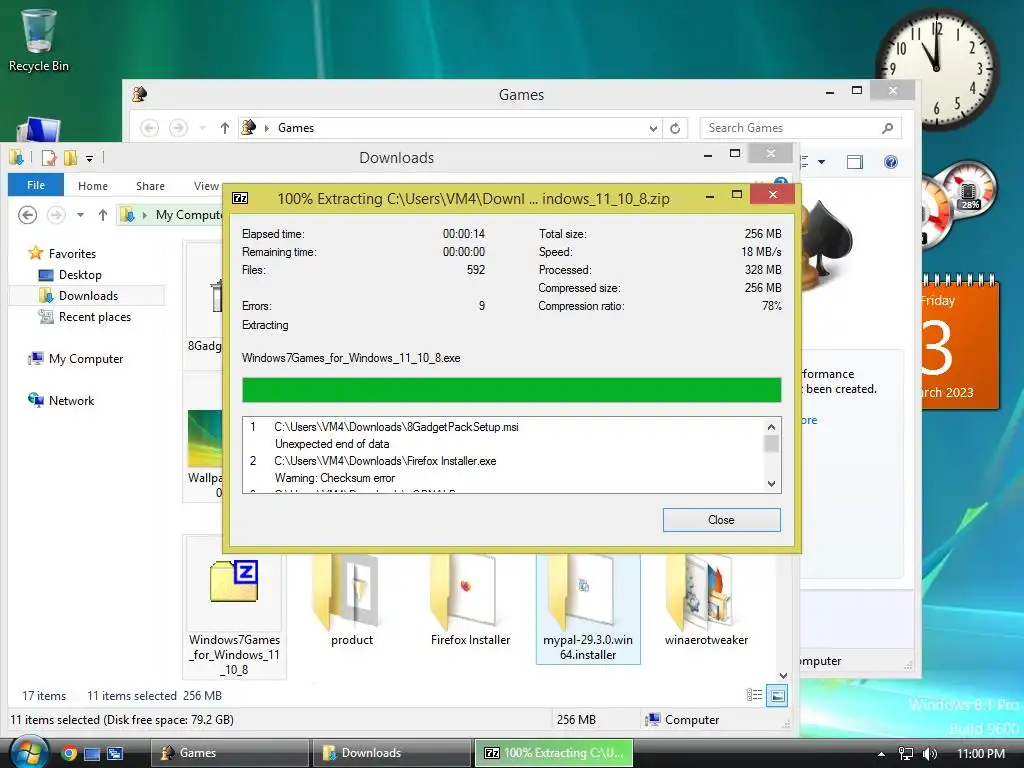Click the taskbar clock 11:00 PM
This screenshot has width=1024, height=768.
(x=981, y=754)
